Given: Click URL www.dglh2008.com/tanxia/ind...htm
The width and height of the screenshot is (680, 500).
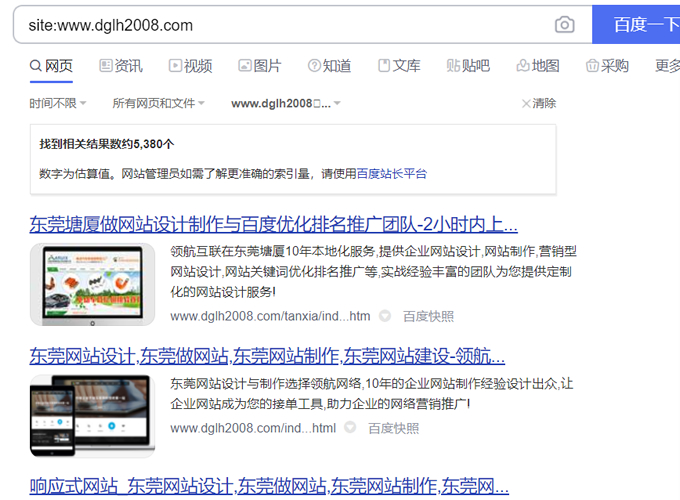Looking at the screenshot, I should pos(270,316).
